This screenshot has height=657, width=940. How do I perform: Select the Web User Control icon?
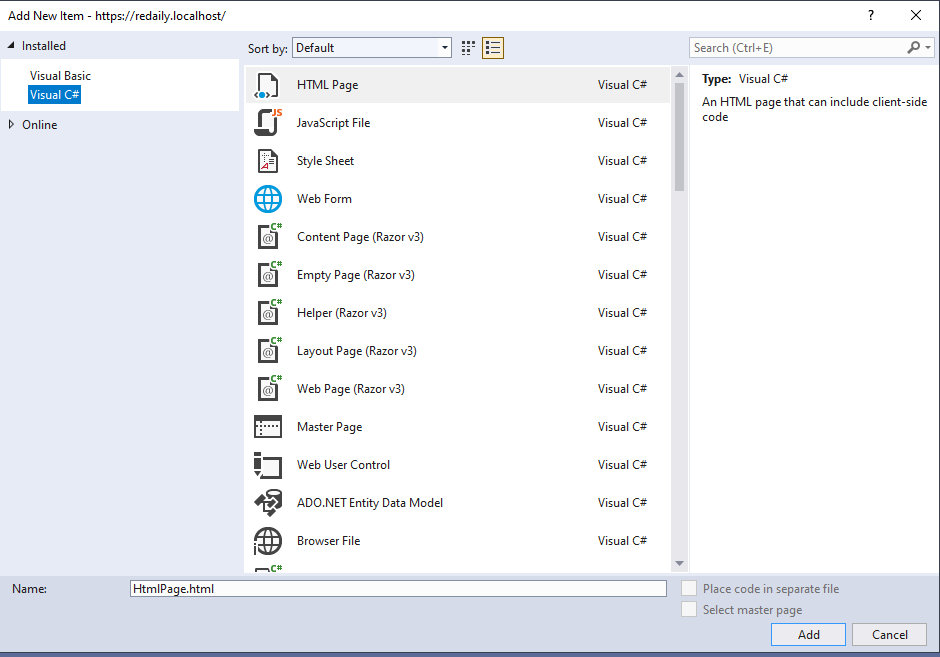pyautogui.click(x=267, y=465)
